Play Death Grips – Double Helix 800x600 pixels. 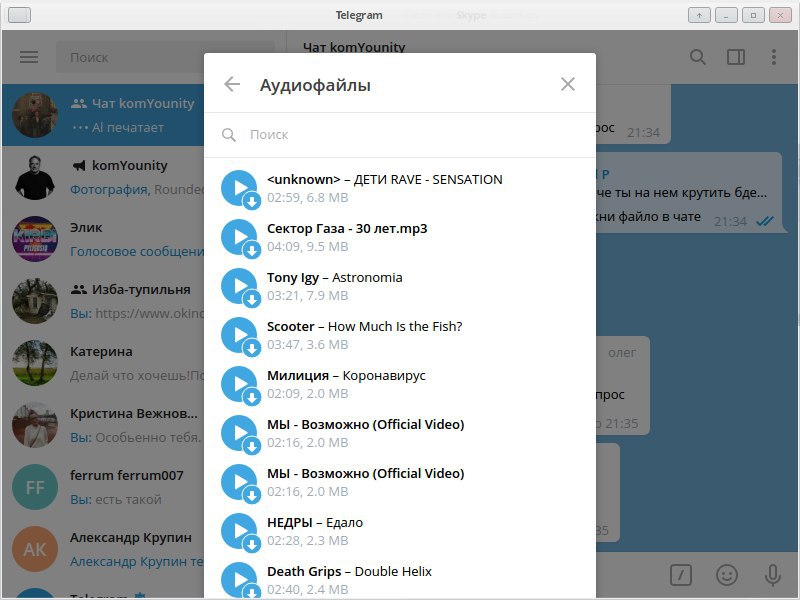coord(239,580)
